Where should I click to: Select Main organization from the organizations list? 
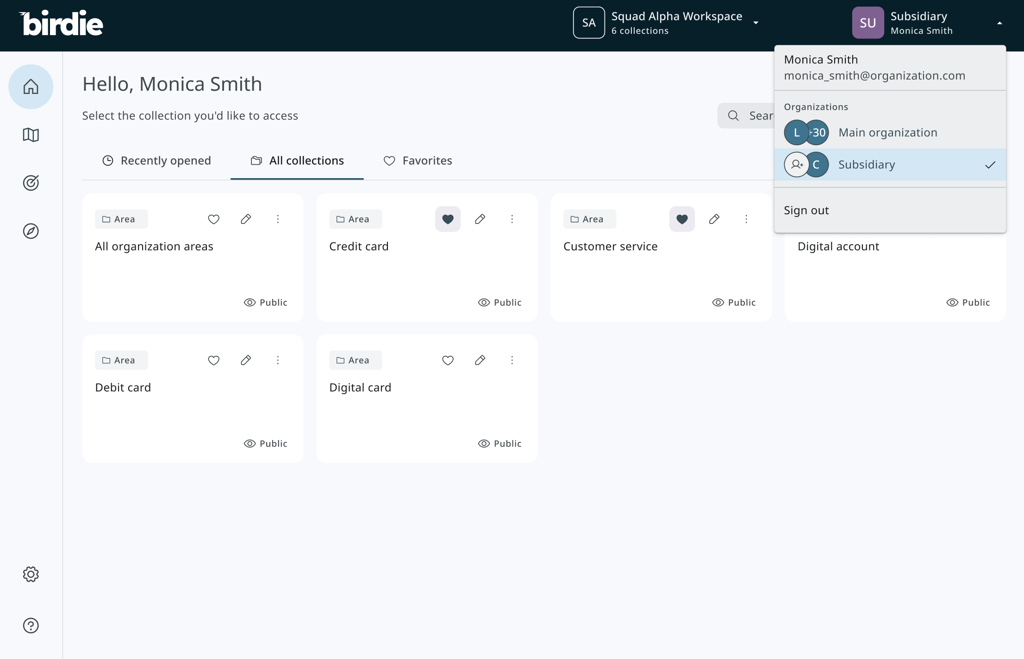(x=887, y=132)
